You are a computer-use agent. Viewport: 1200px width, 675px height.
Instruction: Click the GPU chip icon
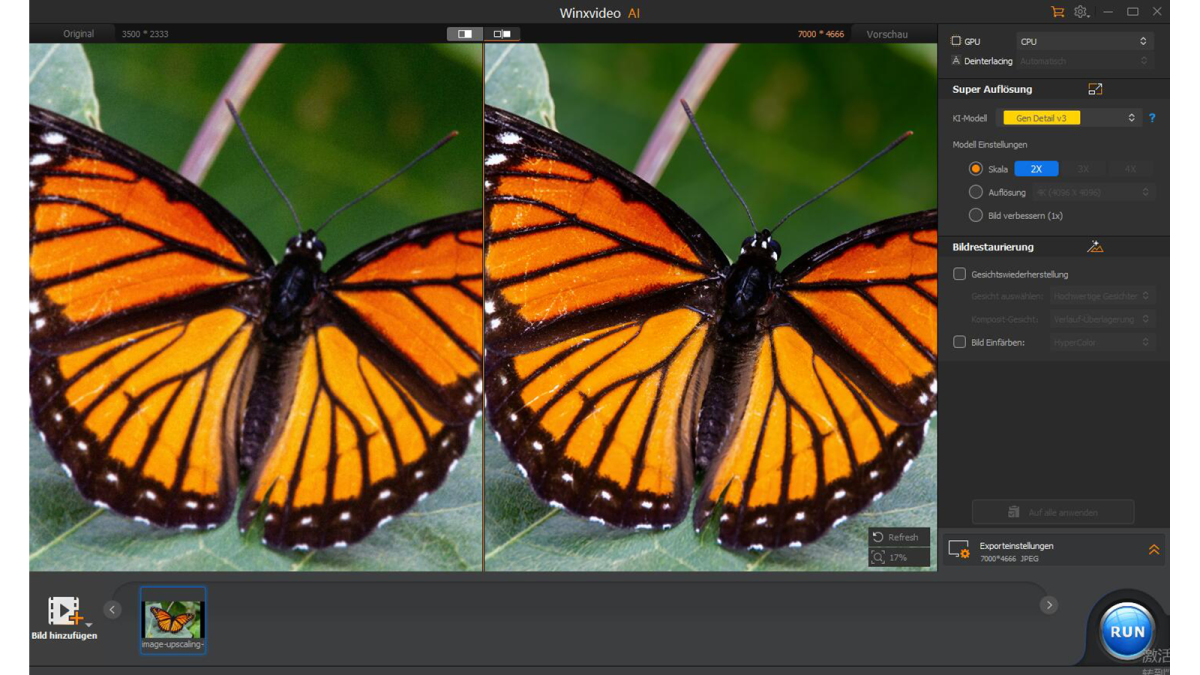pyautogui.click(x=957, y=41)
